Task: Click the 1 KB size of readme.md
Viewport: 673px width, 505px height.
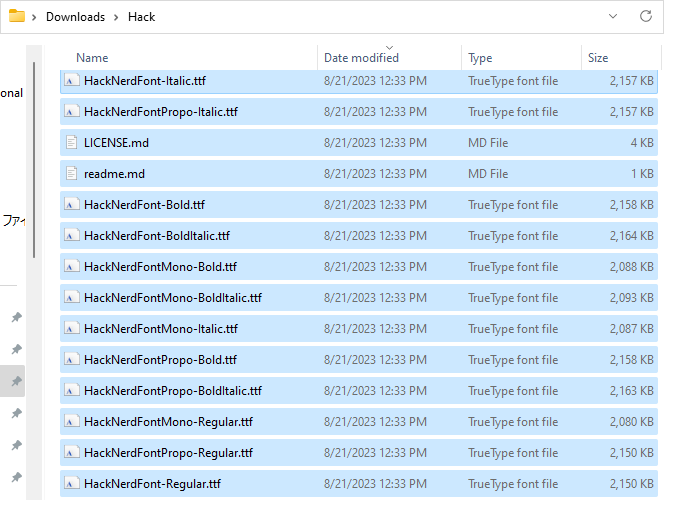Action: click(x=642, y=174)
